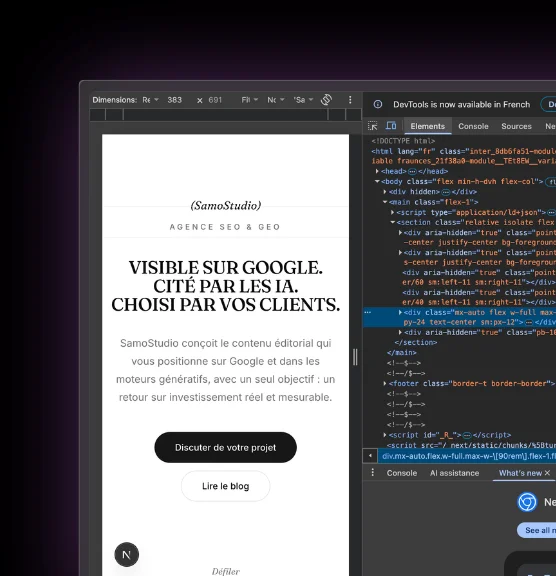This screenshot has width=556, height=576.
Task: Collapse the body element node
Action: click(x=377, y=181)
